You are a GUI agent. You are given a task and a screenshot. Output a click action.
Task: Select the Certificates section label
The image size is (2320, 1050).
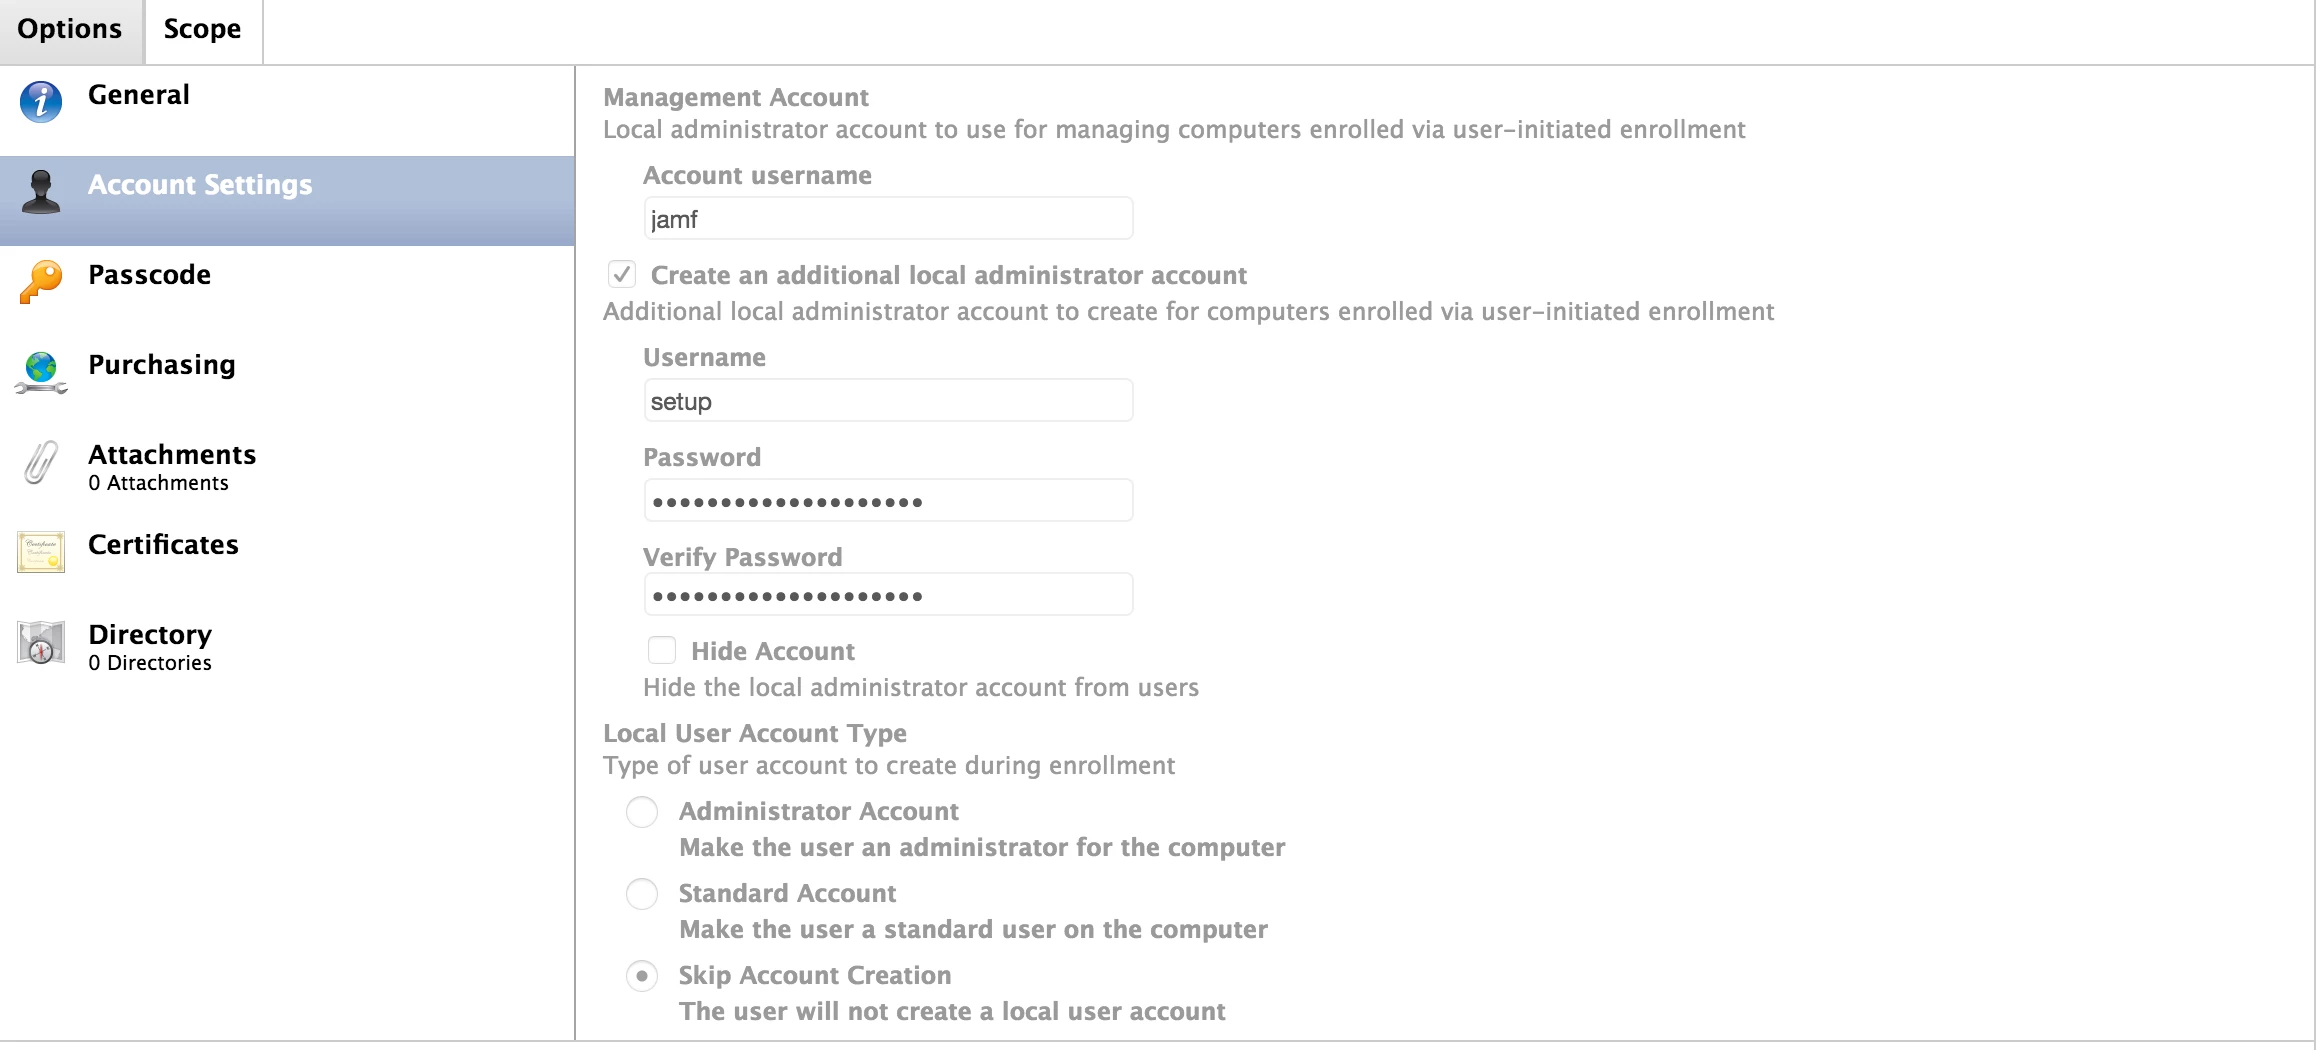163,545
